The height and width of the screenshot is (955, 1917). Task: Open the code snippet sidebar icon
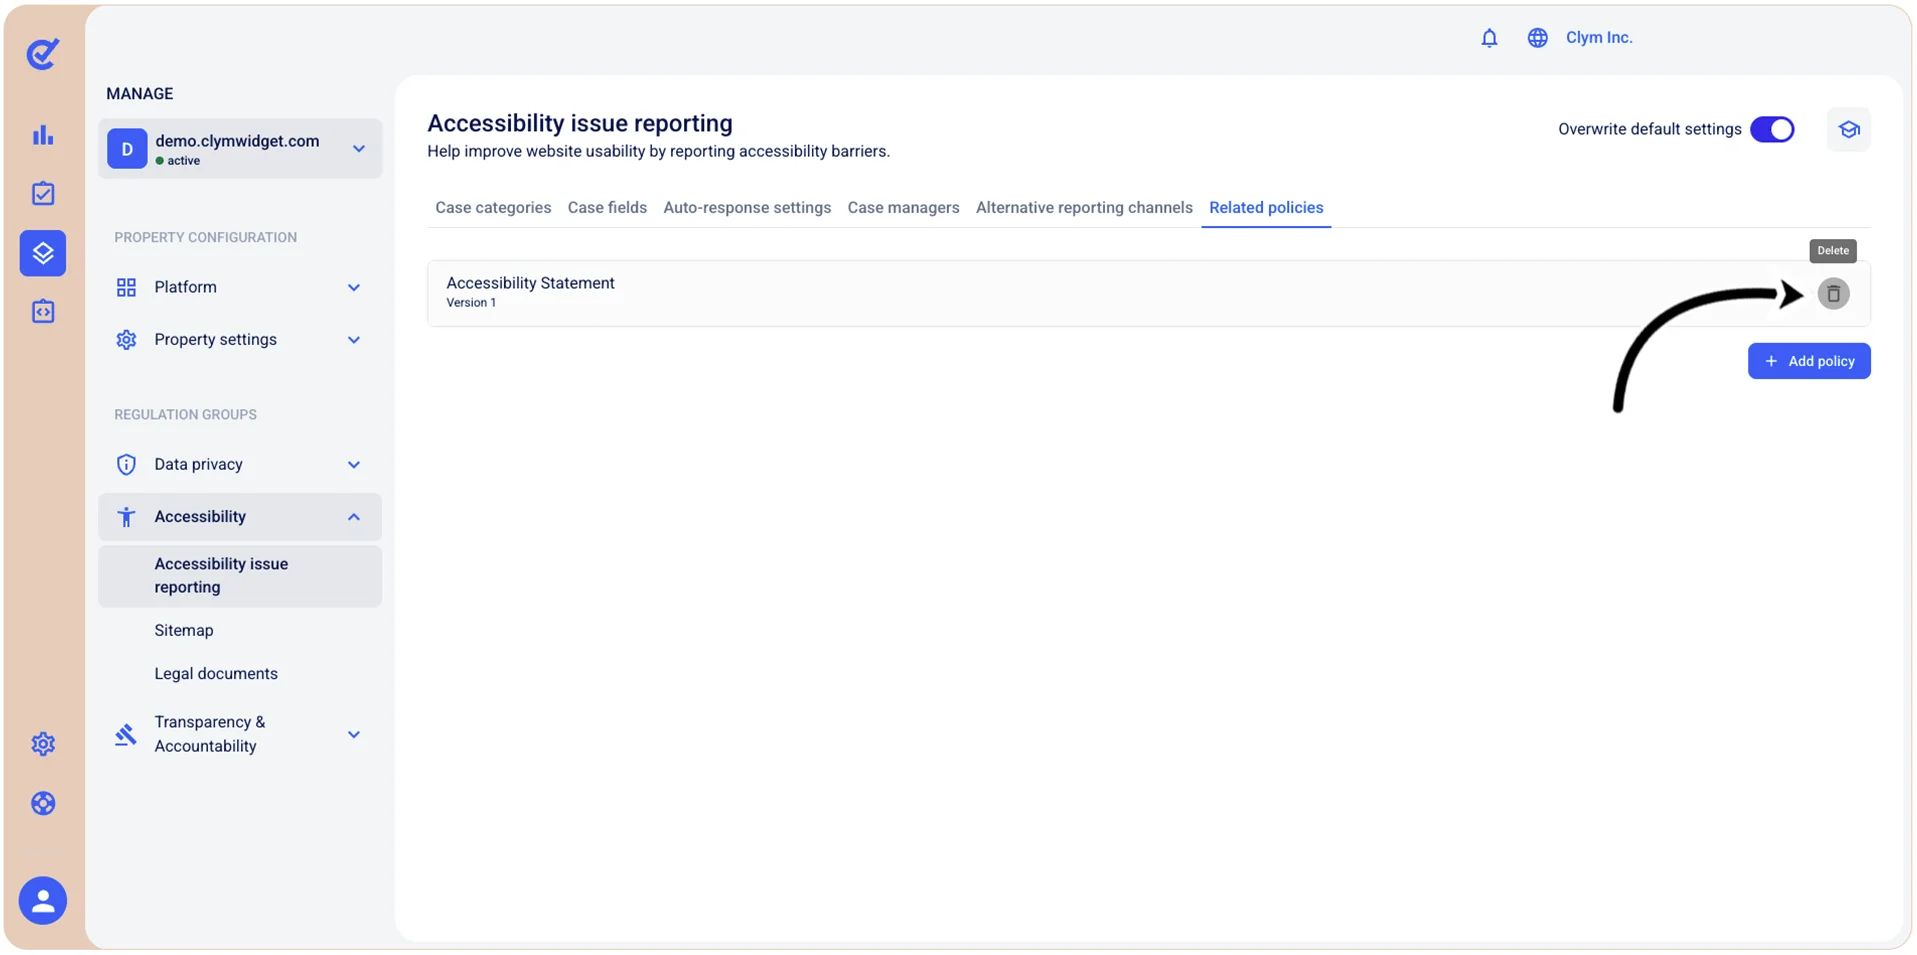[x=43, y=312]
